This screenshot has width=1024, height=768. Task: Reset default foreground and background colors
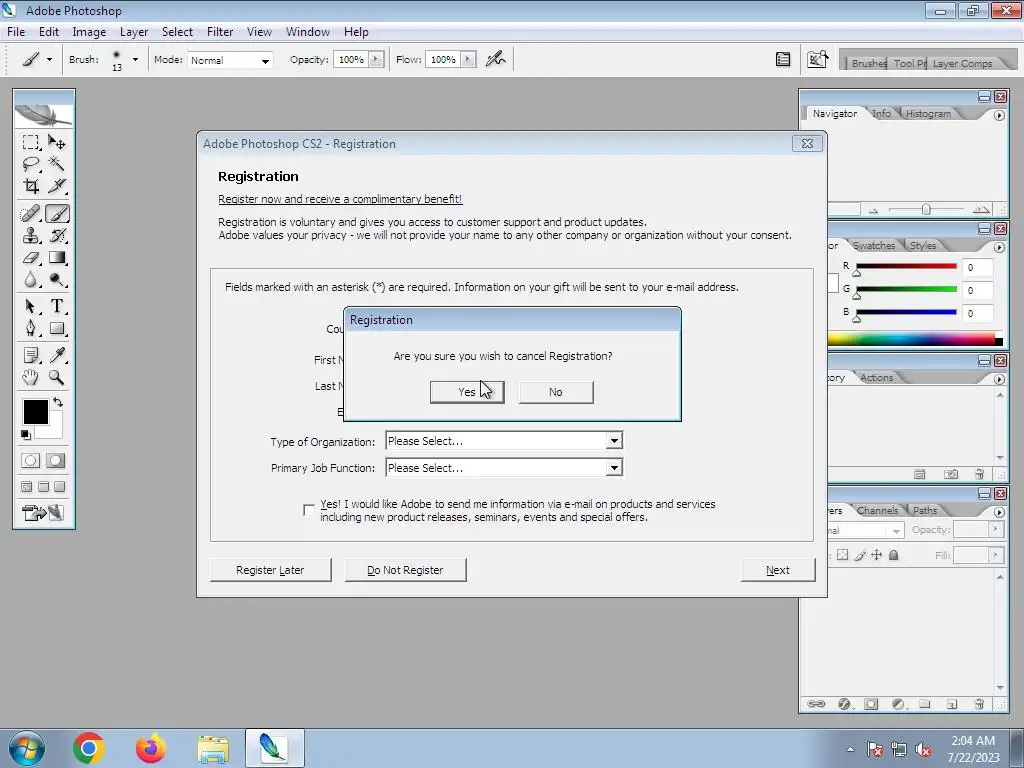[25, 435]
